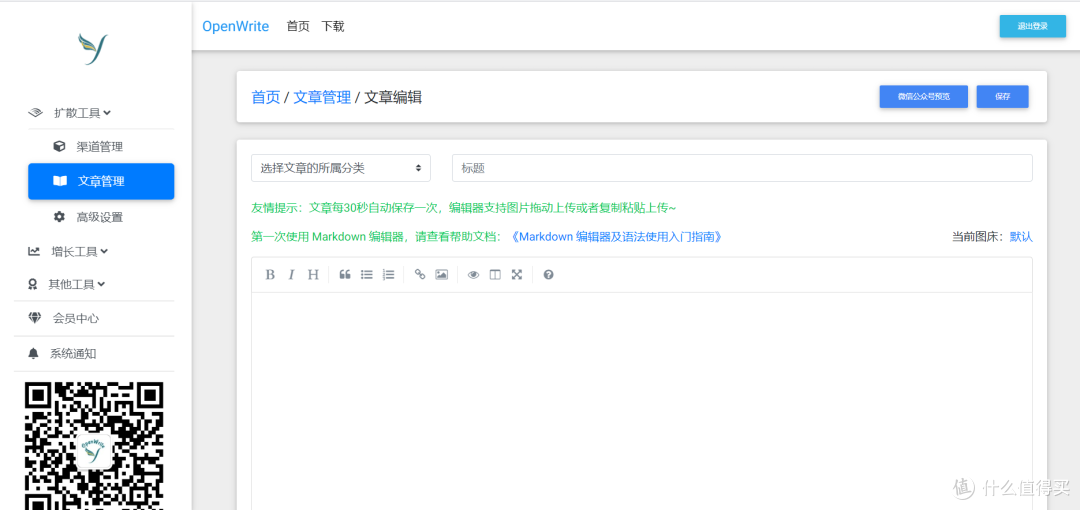Save the article with 保存 button
The image size is (1080, 510).
pos(1002,96)
